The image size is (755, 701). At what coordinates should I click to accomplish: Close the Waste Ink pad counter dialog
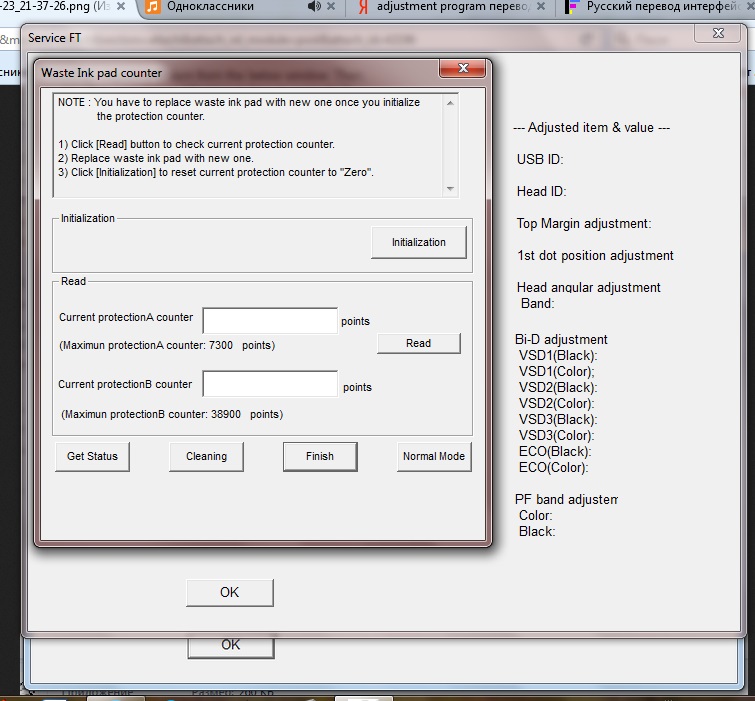(x=463, y=68)
